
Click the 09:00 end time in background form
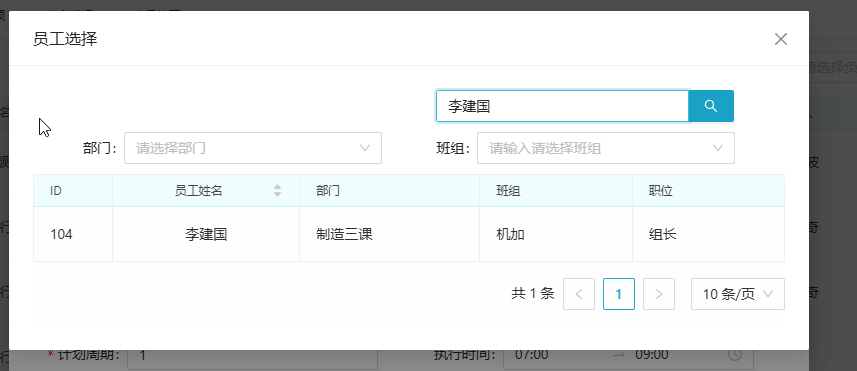[x=651, y=355]
